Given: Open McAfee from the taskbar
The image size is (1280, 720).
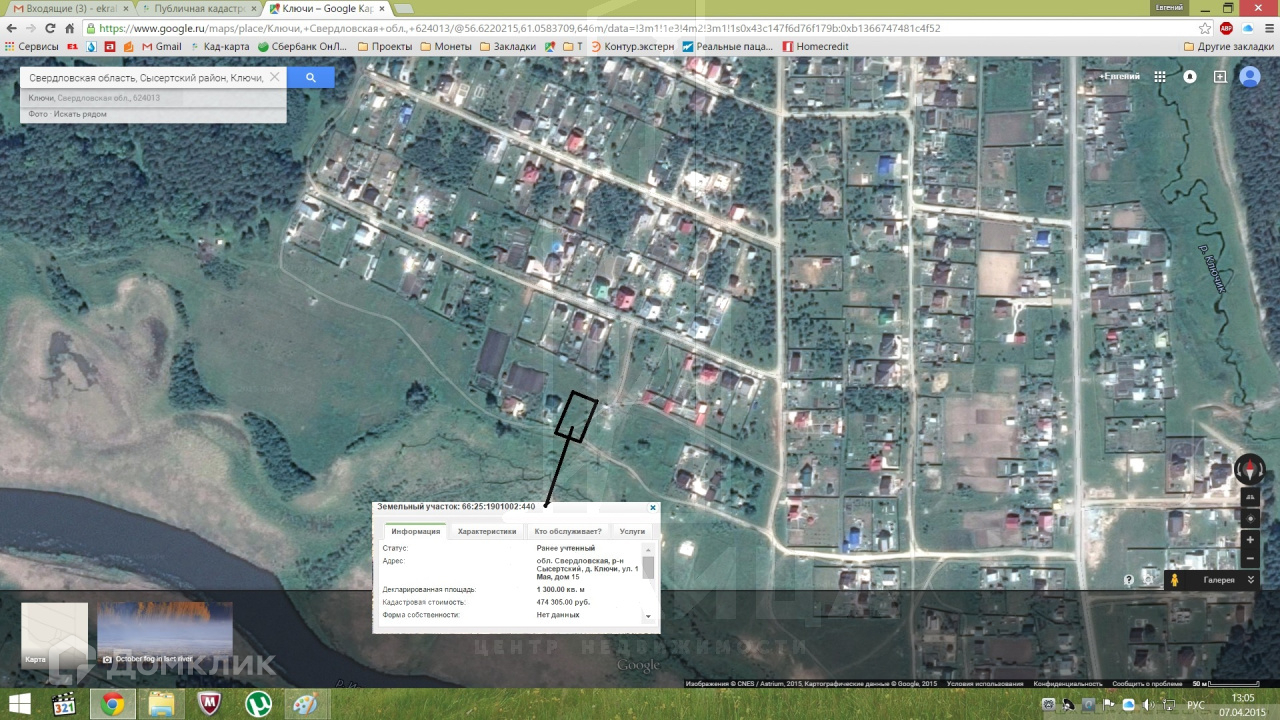Looking at the screenshot, I should tap(210, 704).
